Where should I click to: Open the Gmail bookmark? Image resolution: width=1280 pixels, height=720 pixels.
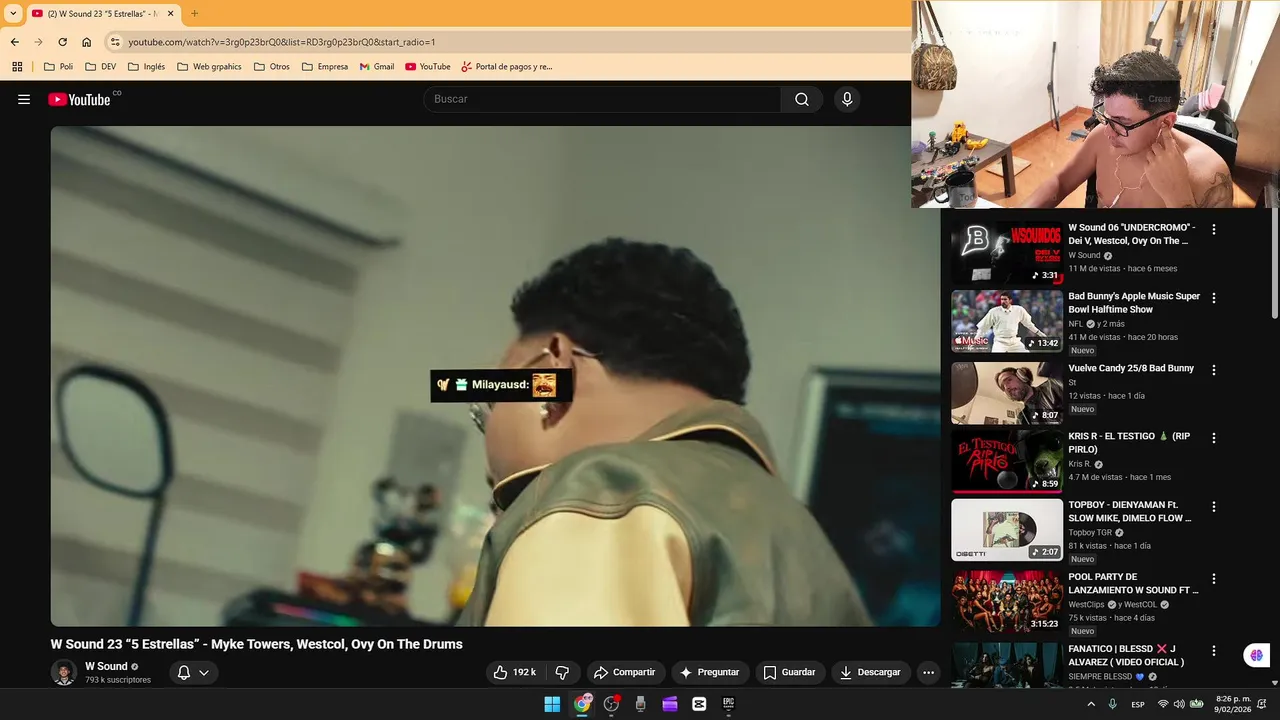click(x=377, y=67)
